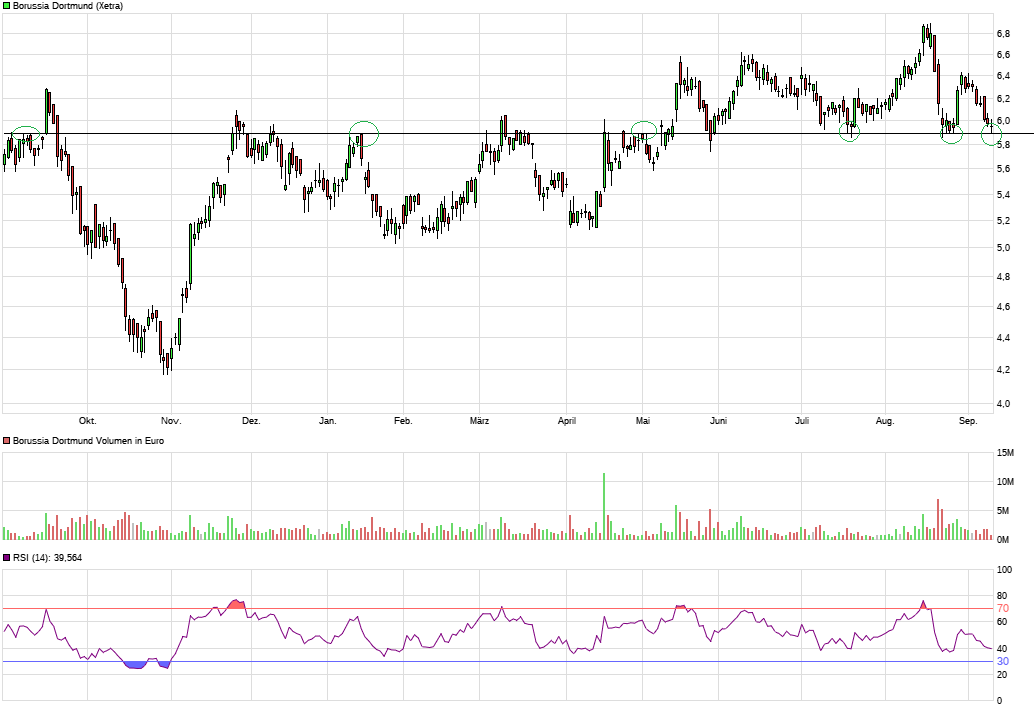Viewport: 1034px width, 712px height.
Task: Click the red overbought RSI area near Dez.
Action: tap(236, 604)
